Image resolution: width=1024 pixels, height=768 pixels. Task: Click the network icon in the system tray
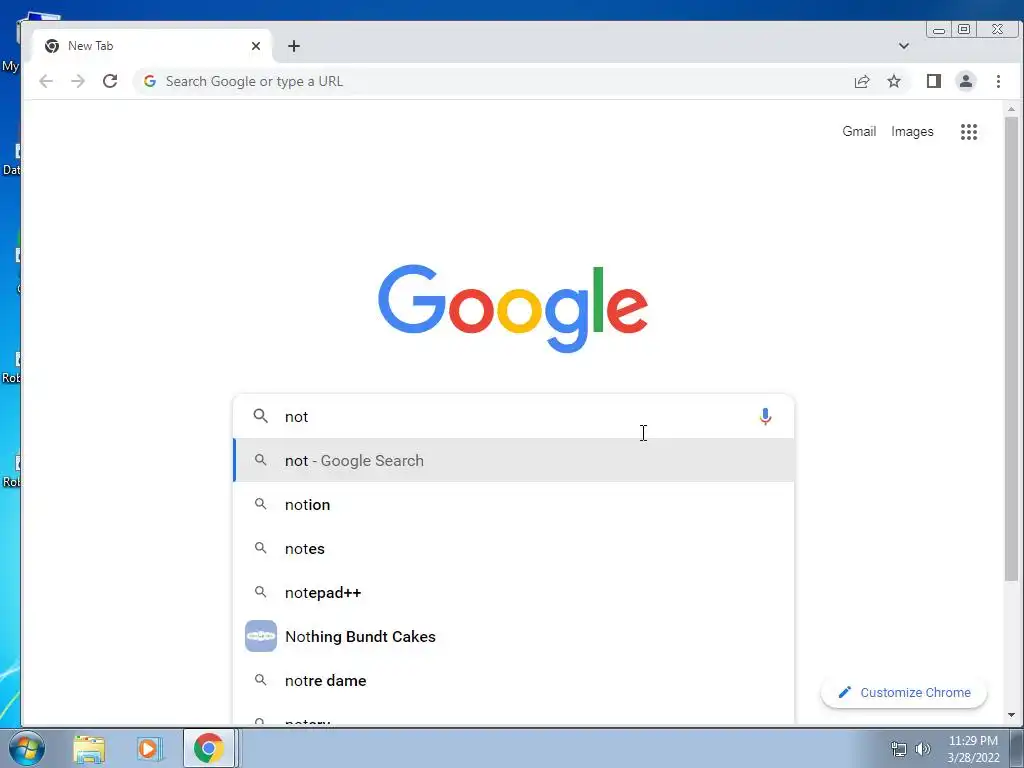click(899, 749)
